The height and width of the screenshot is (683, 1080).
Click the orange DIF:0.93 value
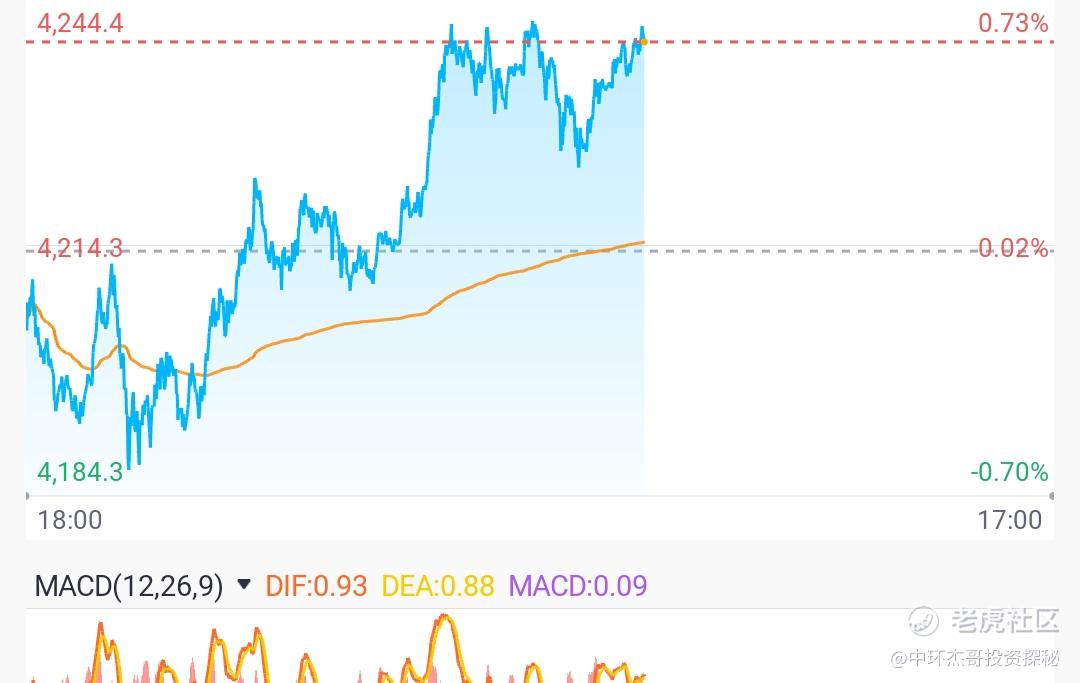point(316,586)
